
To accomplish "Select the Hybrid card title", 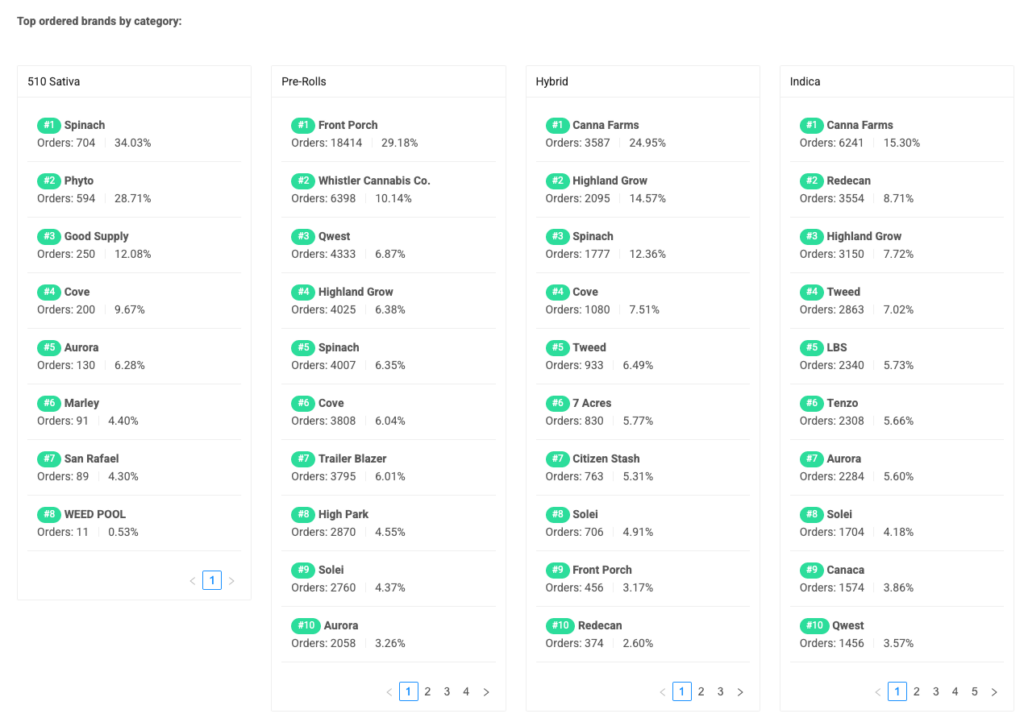I will (x=552, y=82).
